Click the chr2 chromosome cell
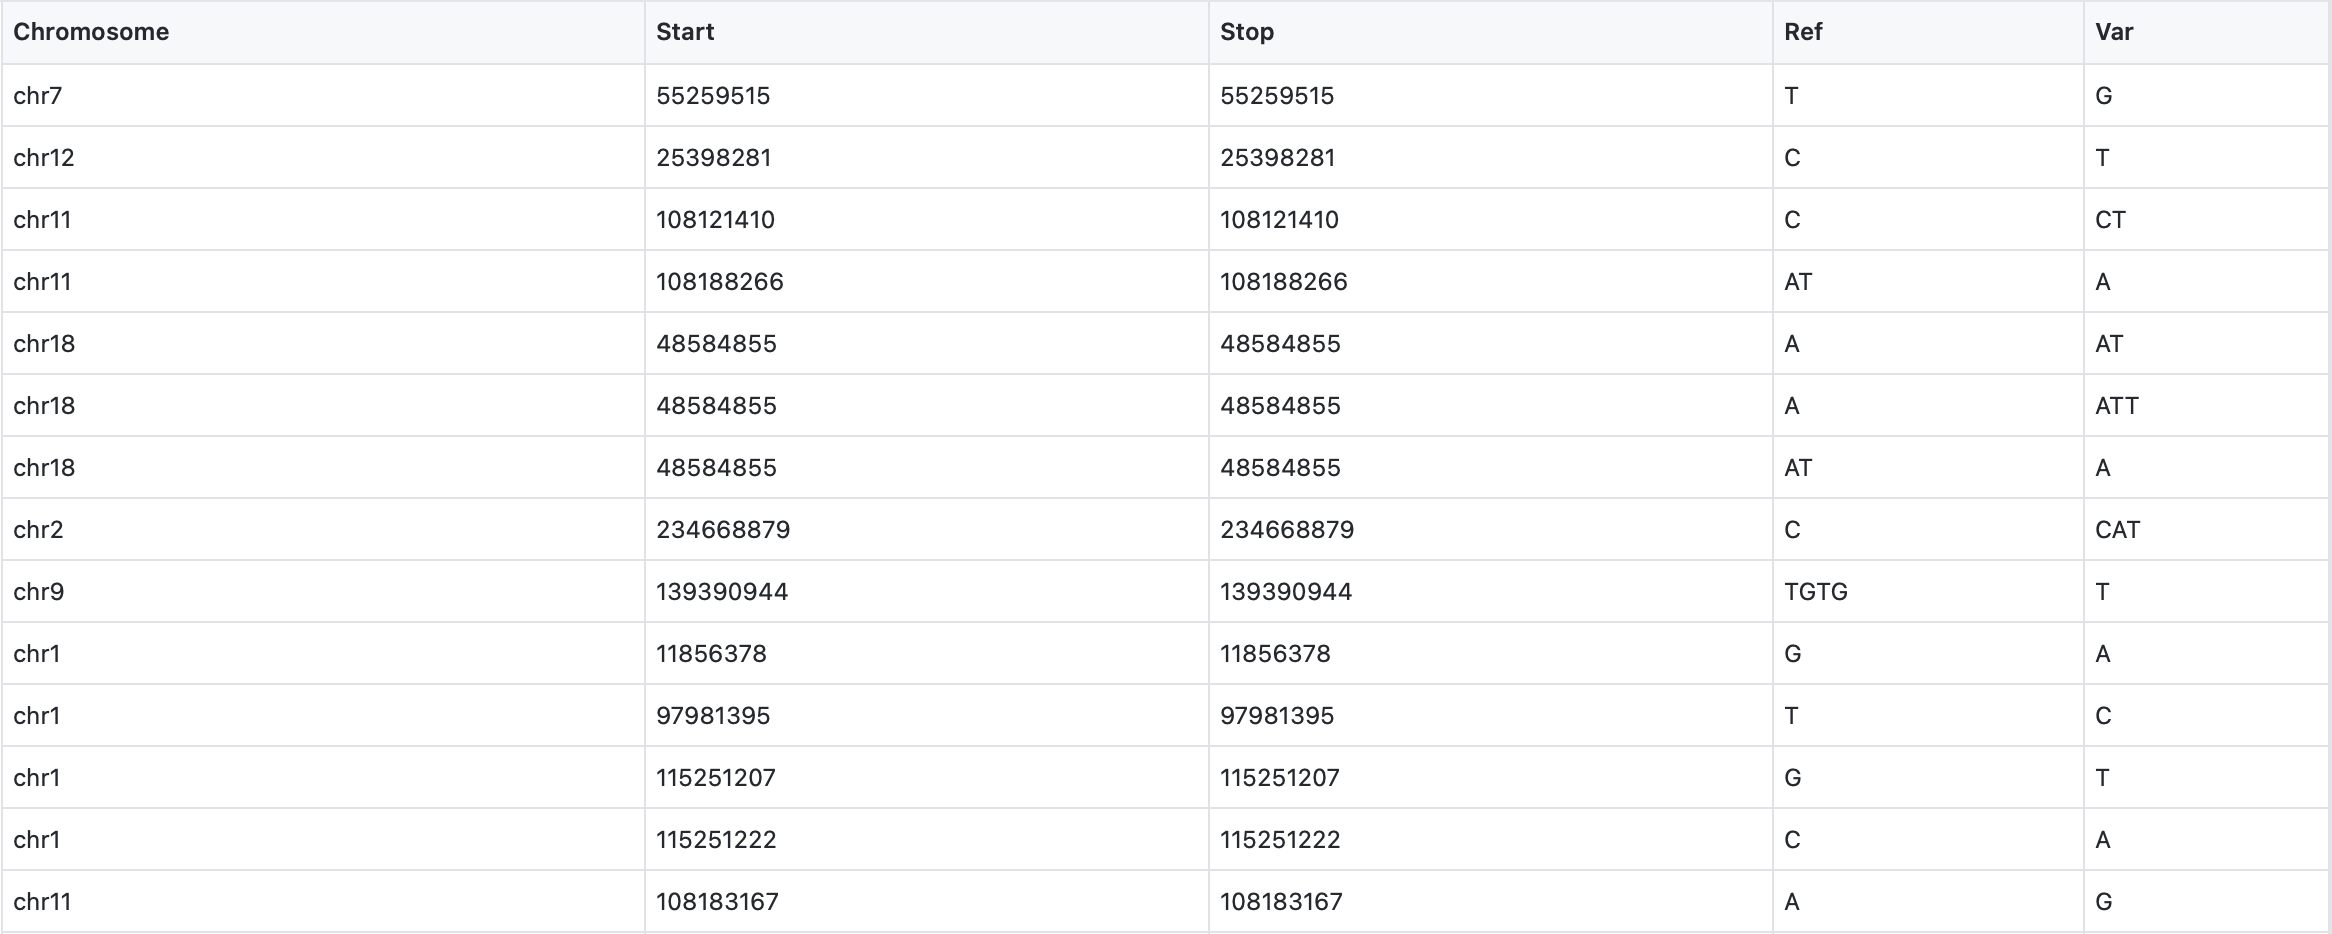The height and width of the screenshot is (934, 2332). coord(323,530)
